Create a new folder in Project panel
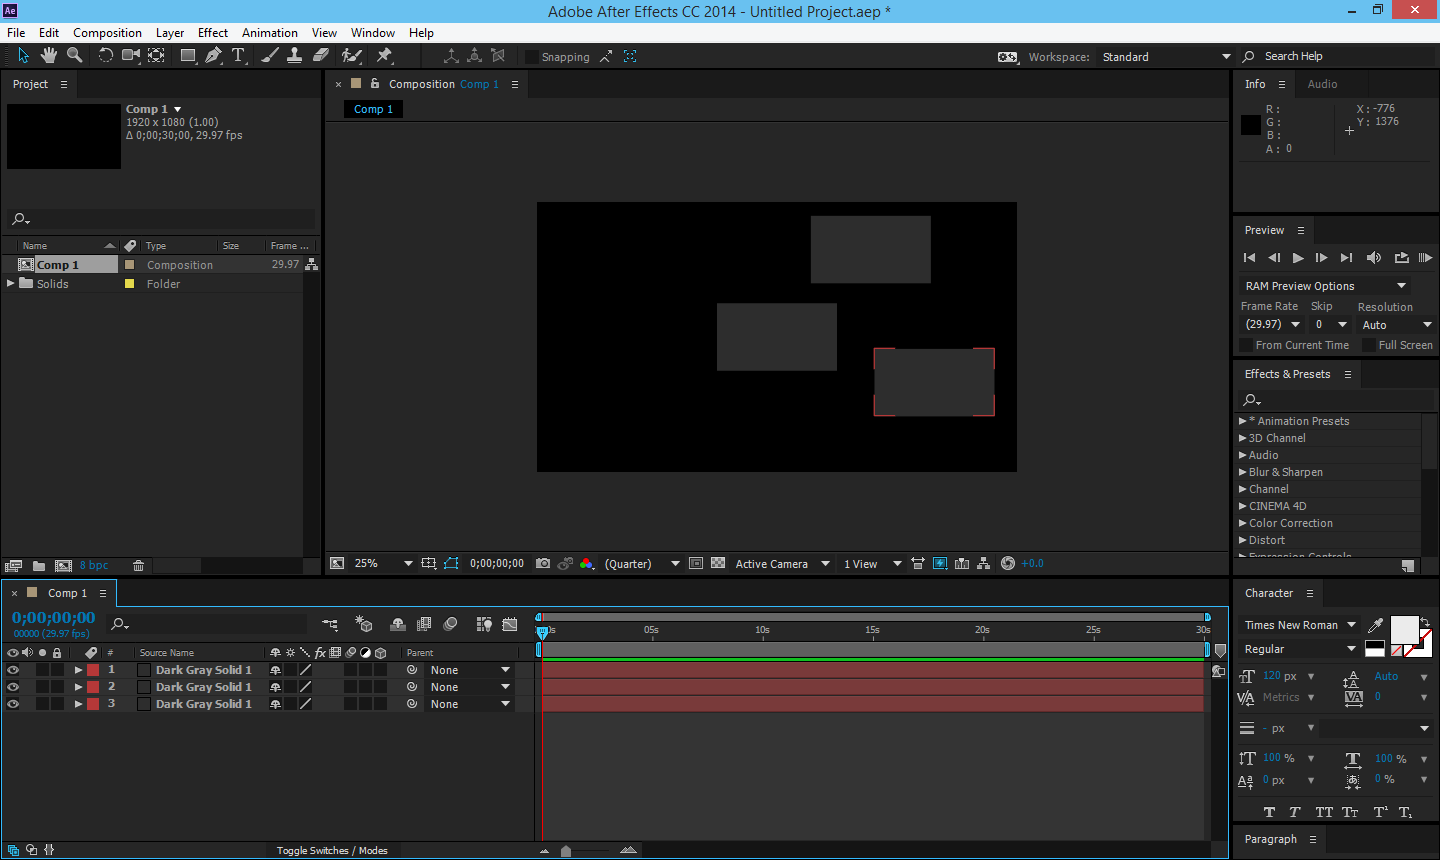 coord(39,566)
